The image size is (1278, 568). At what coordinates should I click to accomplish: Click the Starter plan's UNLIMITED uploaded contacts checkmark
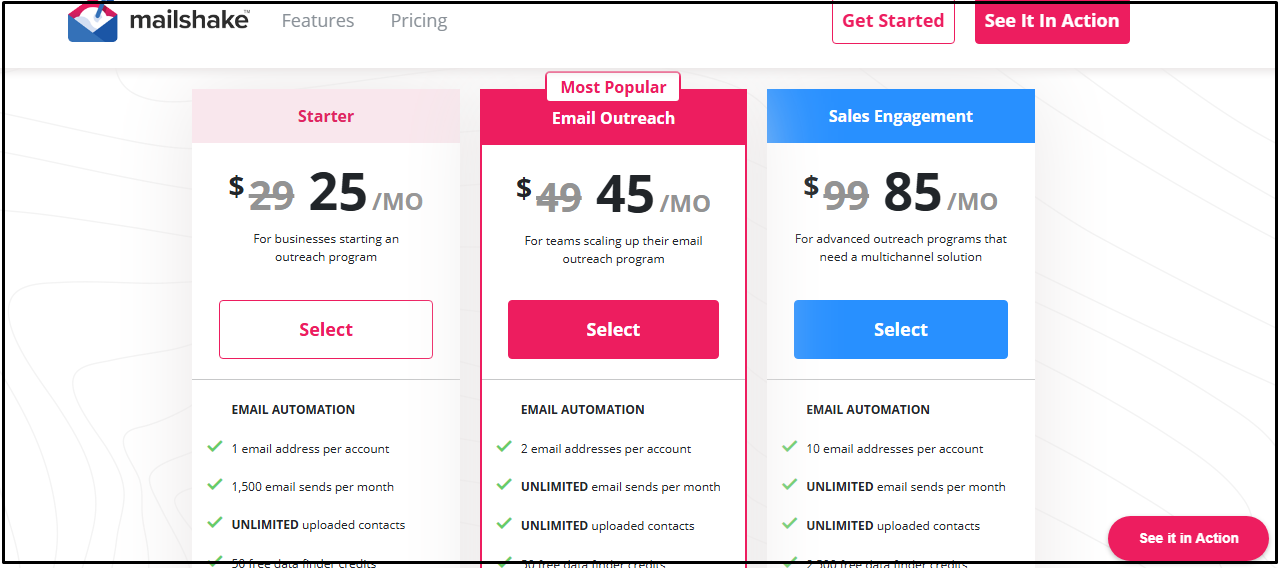point(214,523)
